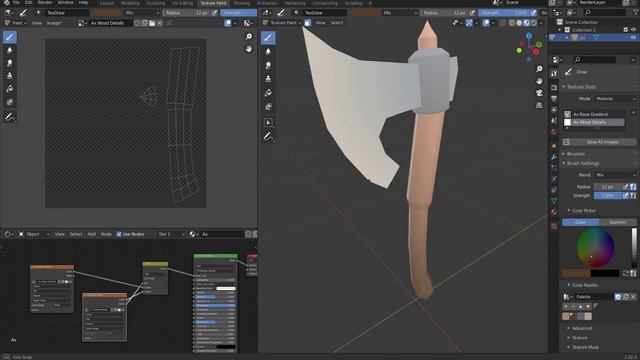Open the Window menu
Screen dimensions: 640x360
pos(65,2)
